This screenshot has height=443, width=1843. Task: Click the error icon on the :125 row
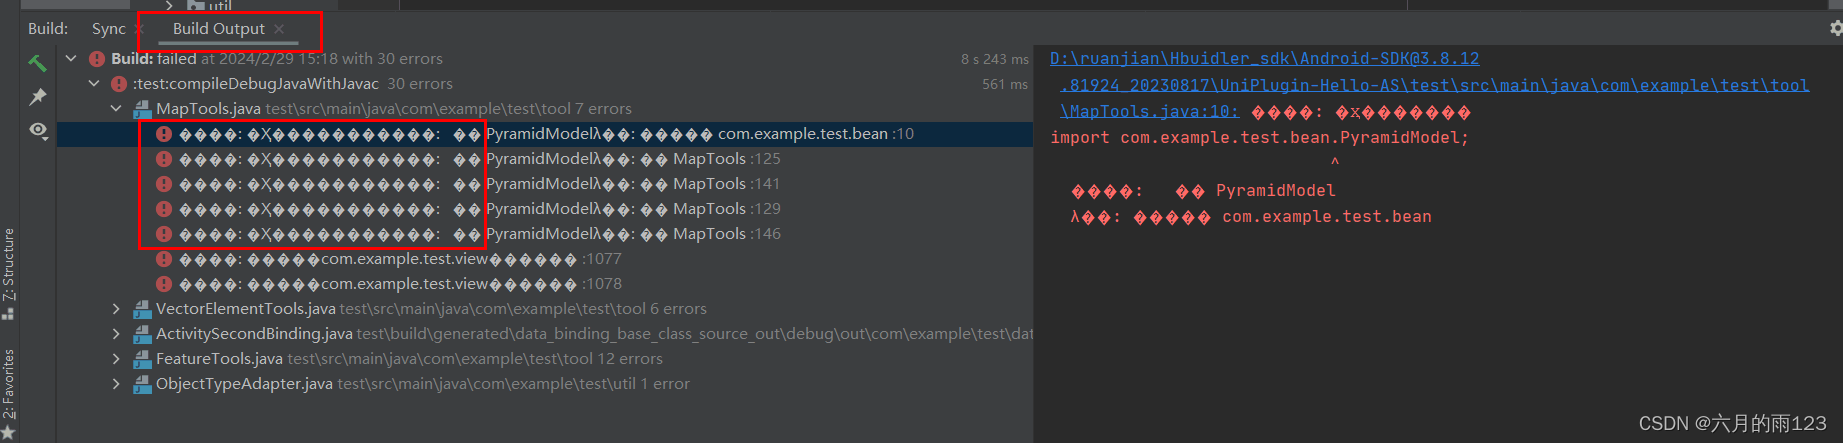click(164, 159)
